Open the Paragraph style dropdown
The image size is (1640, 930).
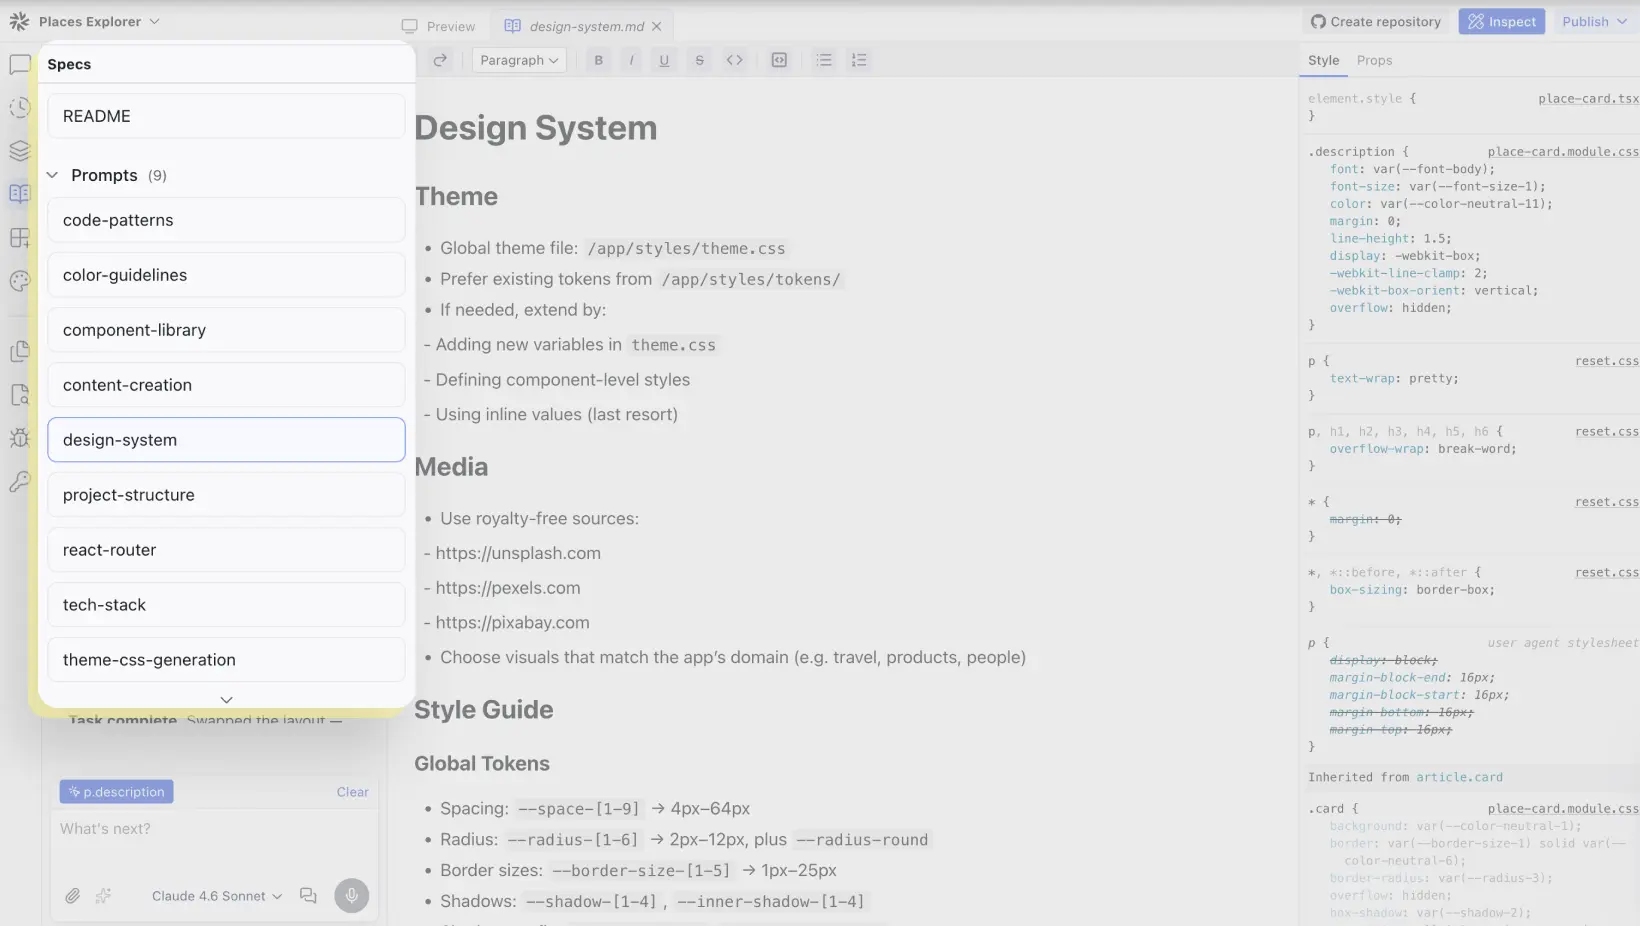click(519, 60)
